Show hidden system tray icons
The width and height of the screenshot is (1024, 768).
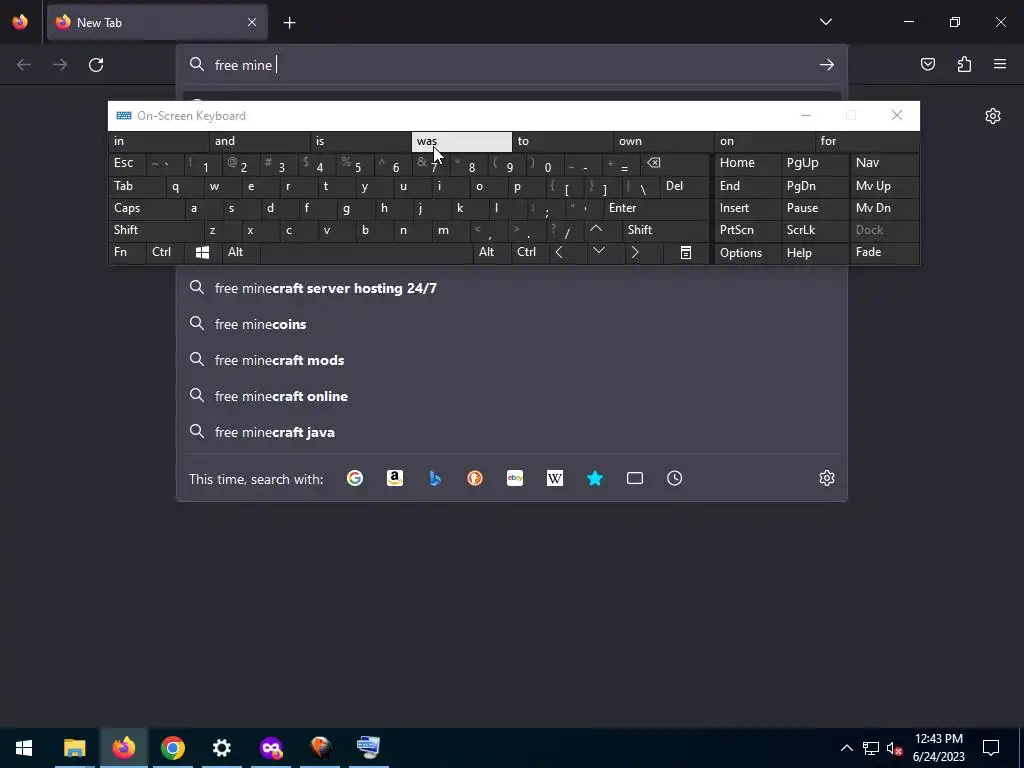pyautogui.click(x=846, y=748)
